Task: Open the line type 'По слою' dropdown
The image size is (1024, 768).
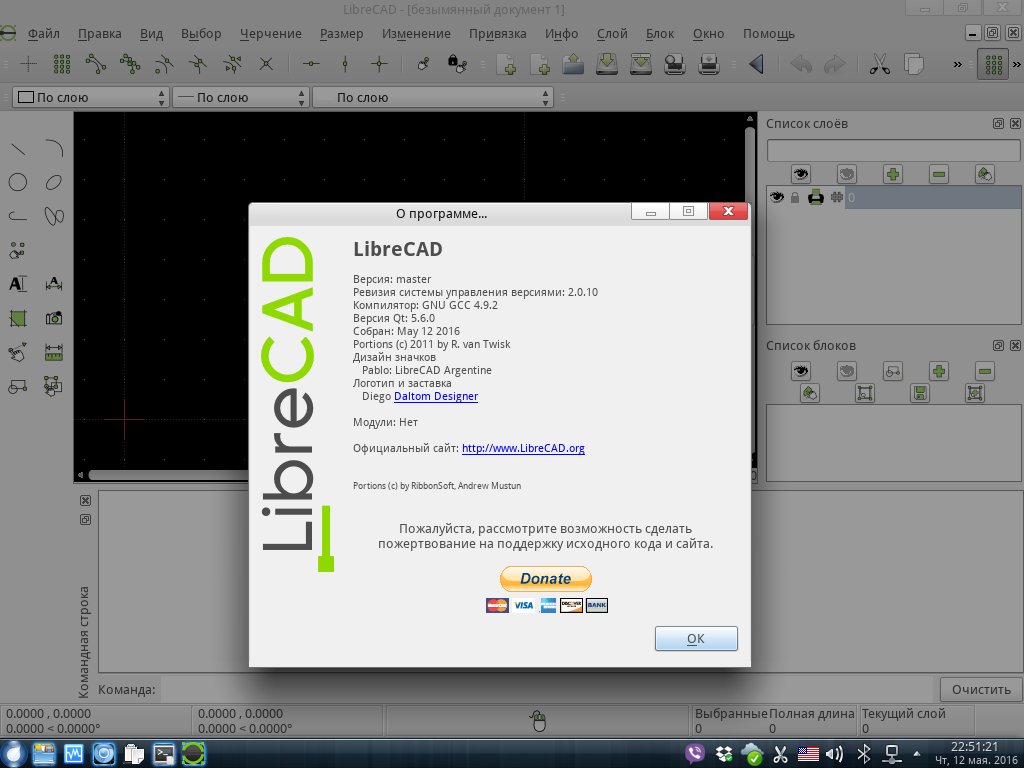Action: tap(433, 97)
